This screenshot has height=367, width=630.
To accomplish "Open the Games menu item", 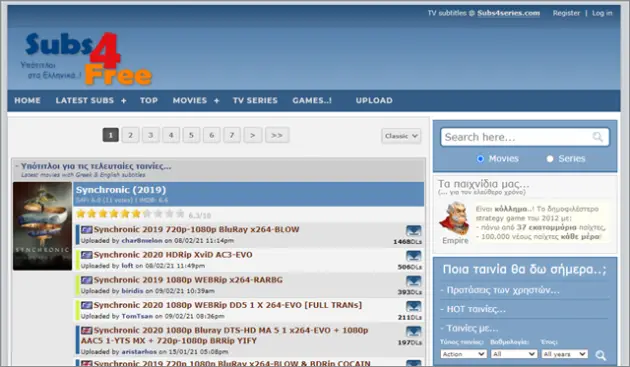I will (312, 100).
